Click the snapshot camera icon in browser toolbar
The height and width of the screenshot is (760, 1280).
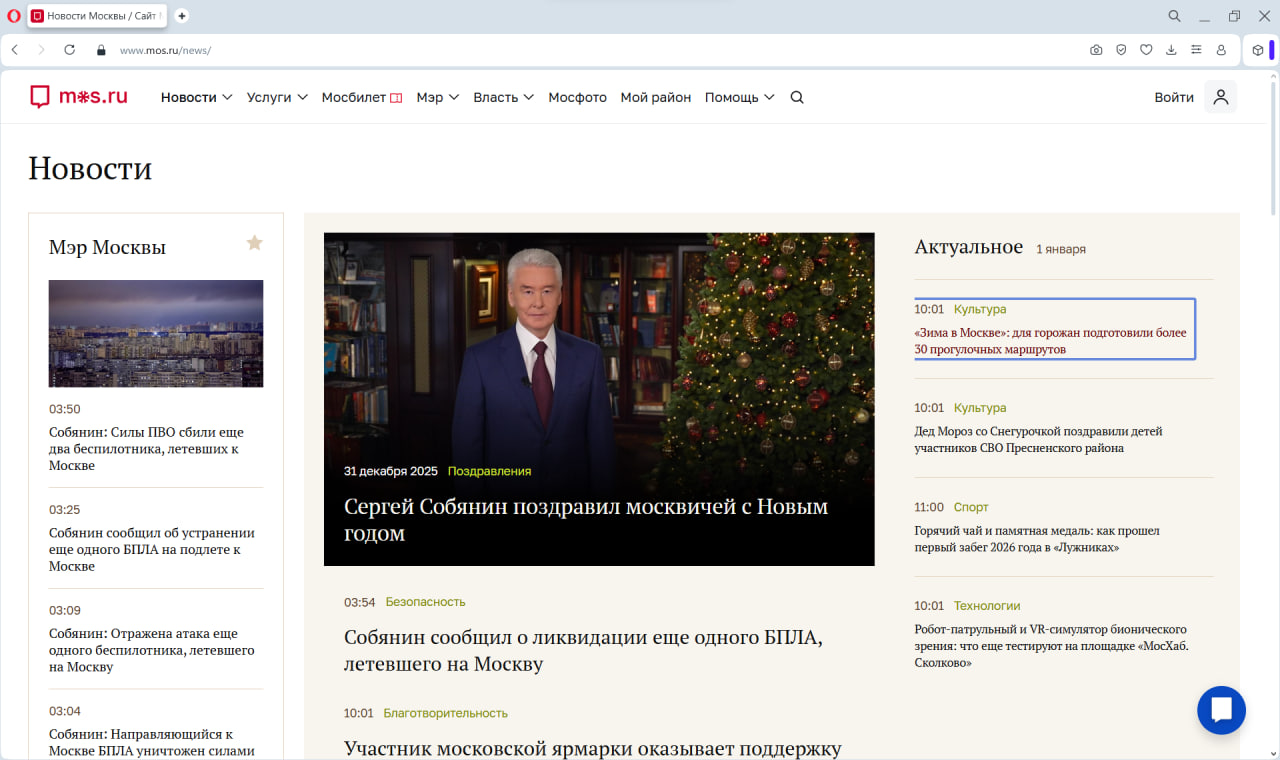click(1096, 49)
